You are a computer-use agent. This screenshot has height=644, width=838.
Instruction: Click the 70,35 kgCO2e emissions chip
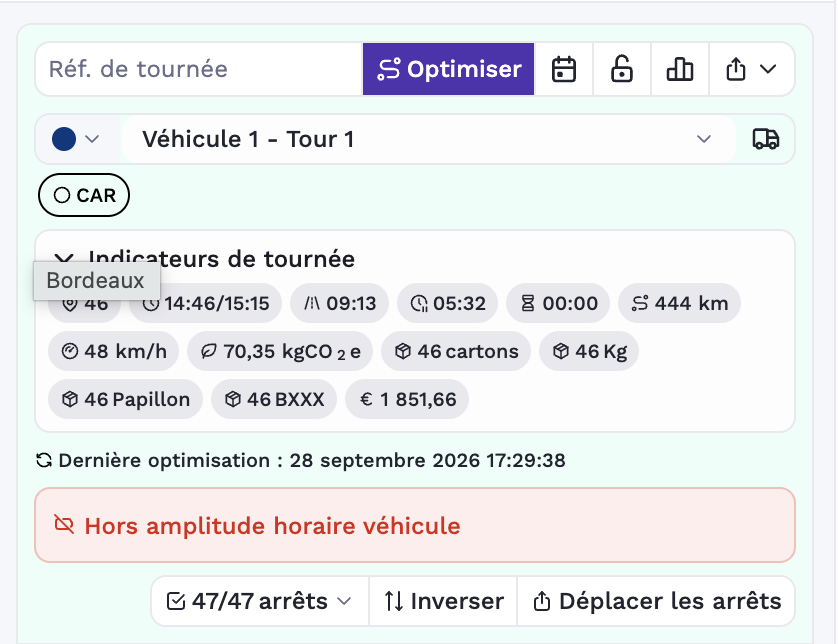280,351
